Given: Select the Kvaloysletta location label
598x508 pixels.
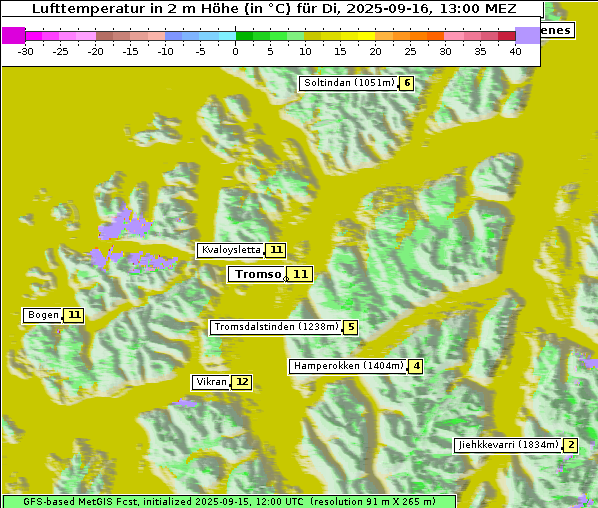Looking at the screenshot, I should (230, 250).
